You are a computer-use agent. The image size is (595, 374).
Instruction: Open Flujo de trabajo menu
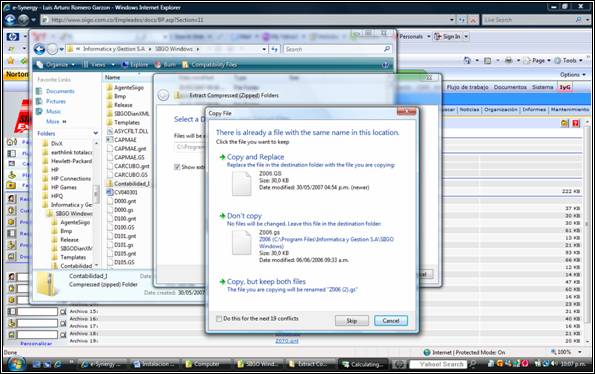click(467, 87)
